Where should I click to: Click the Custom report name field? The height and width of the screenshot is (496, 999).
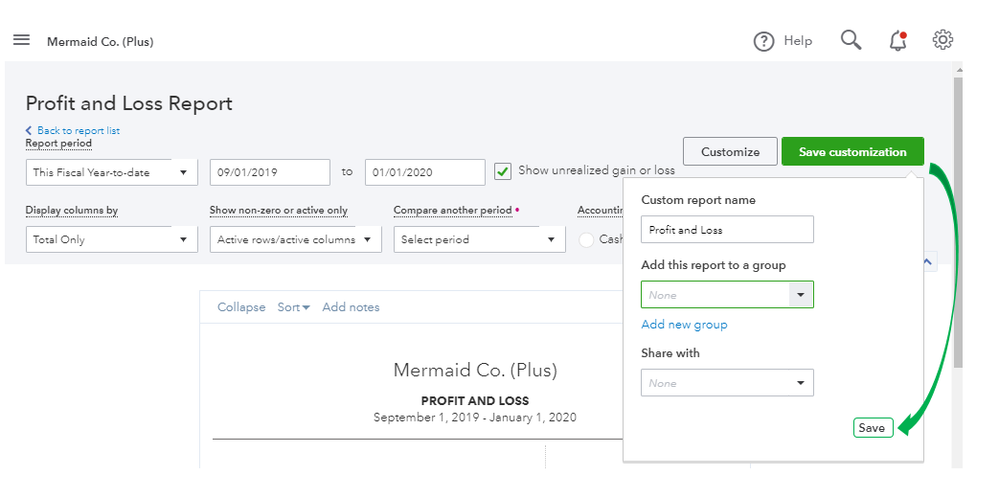[x=727, y=230]
